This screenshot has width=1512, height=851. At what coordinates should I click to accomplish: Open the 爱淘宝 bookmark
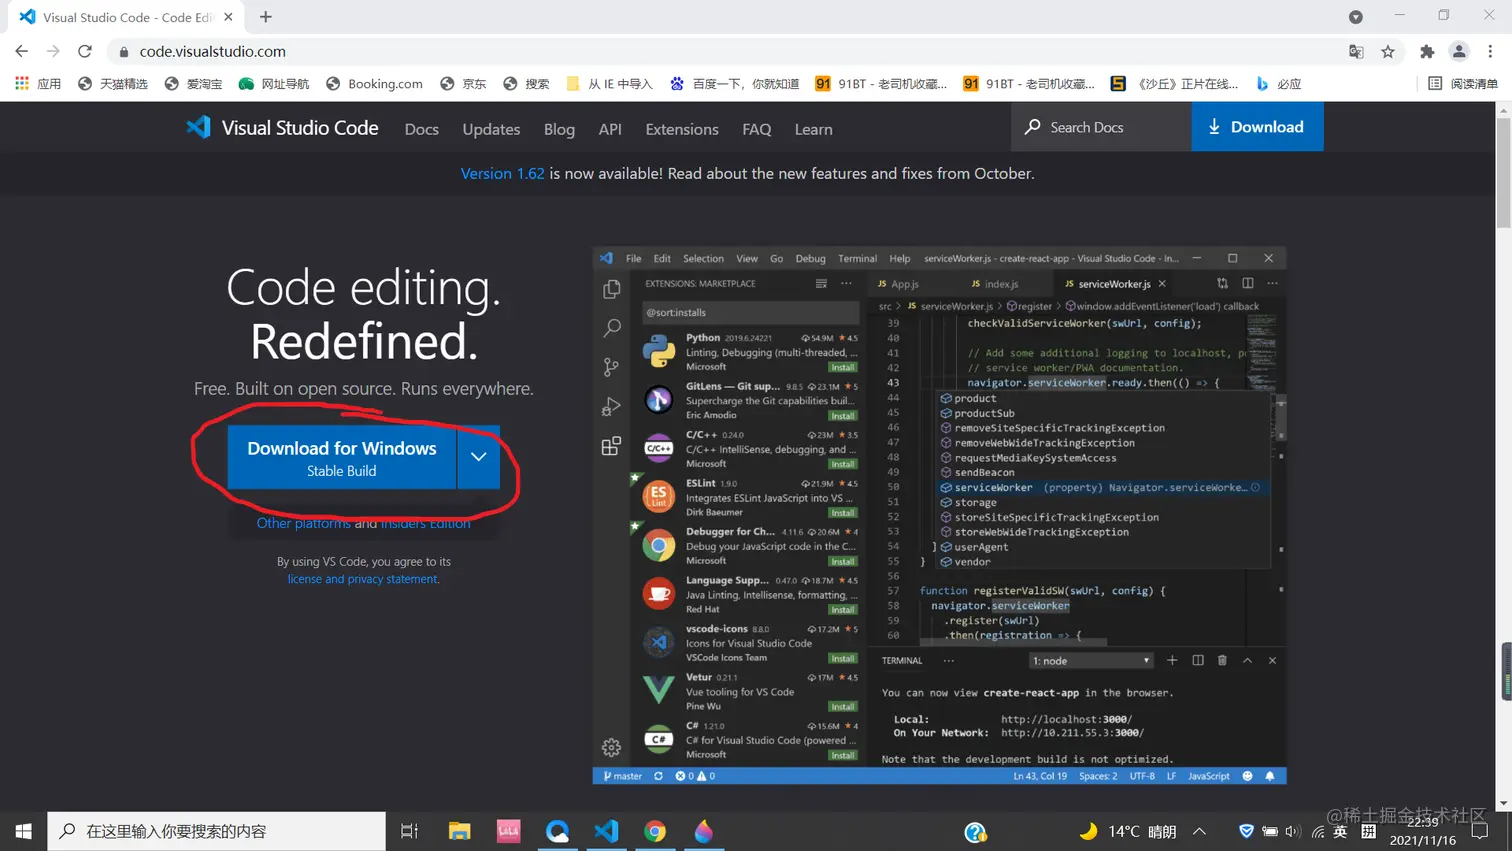coord(194,84)
